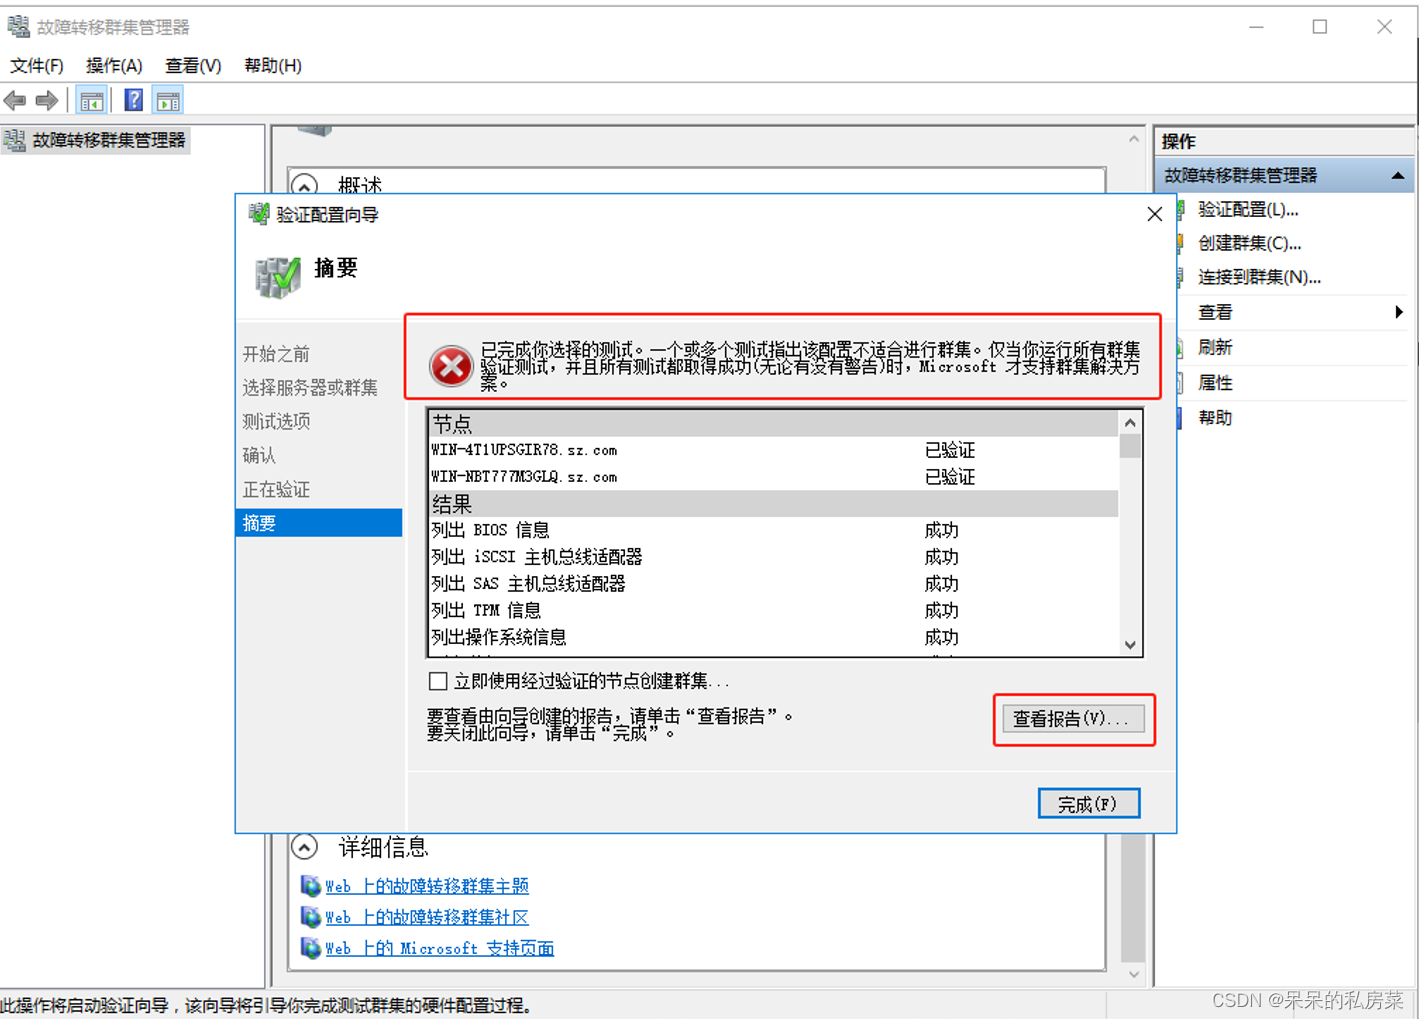Click 刷新 in the actions pane
The image size is (1419, 1019).
[x=1215, y=348]
